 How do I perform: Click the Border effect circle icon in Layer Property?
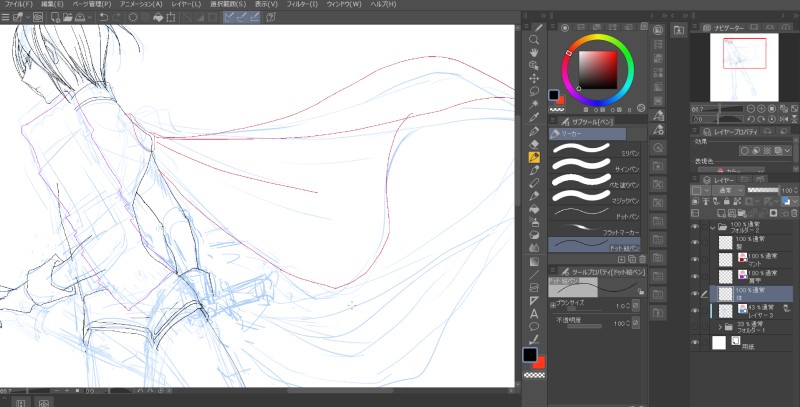[745, 151]
